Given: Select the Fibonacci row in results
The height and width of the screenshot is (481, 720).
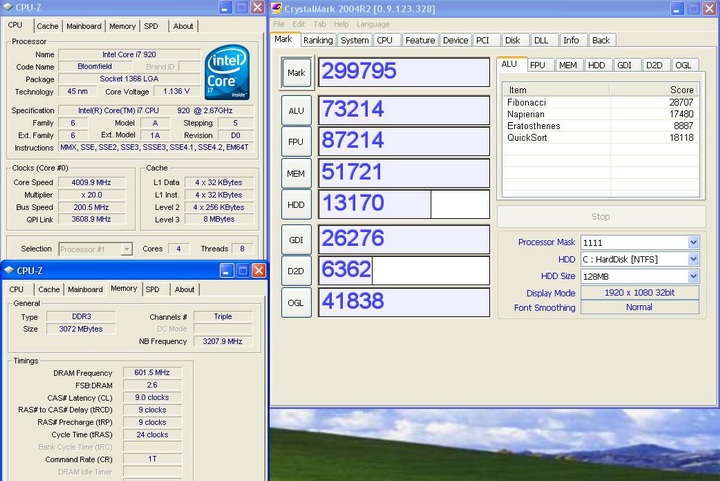Looking at the screenshot, I should (601, 102).
